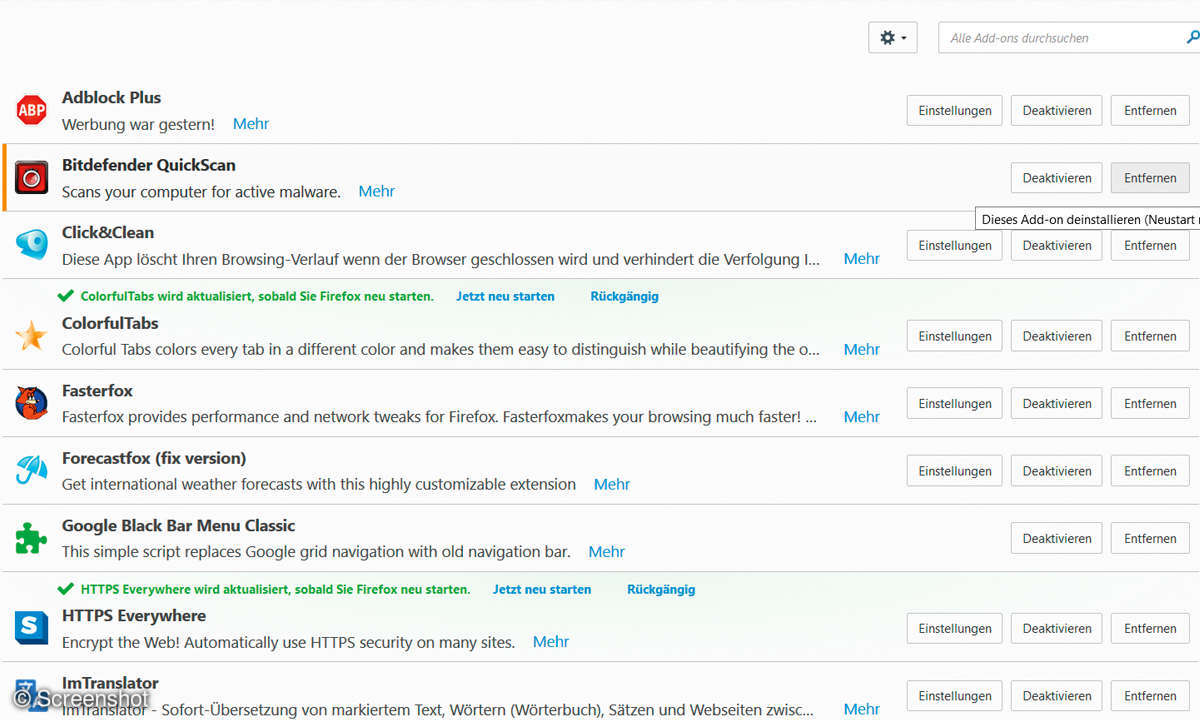Image resolution: width=1200 pixels, height=720 pixels.
Task: Deaktivieren Google Black Bar Menu Classic
Action: pyautogui.click(x=1057, y=538)
